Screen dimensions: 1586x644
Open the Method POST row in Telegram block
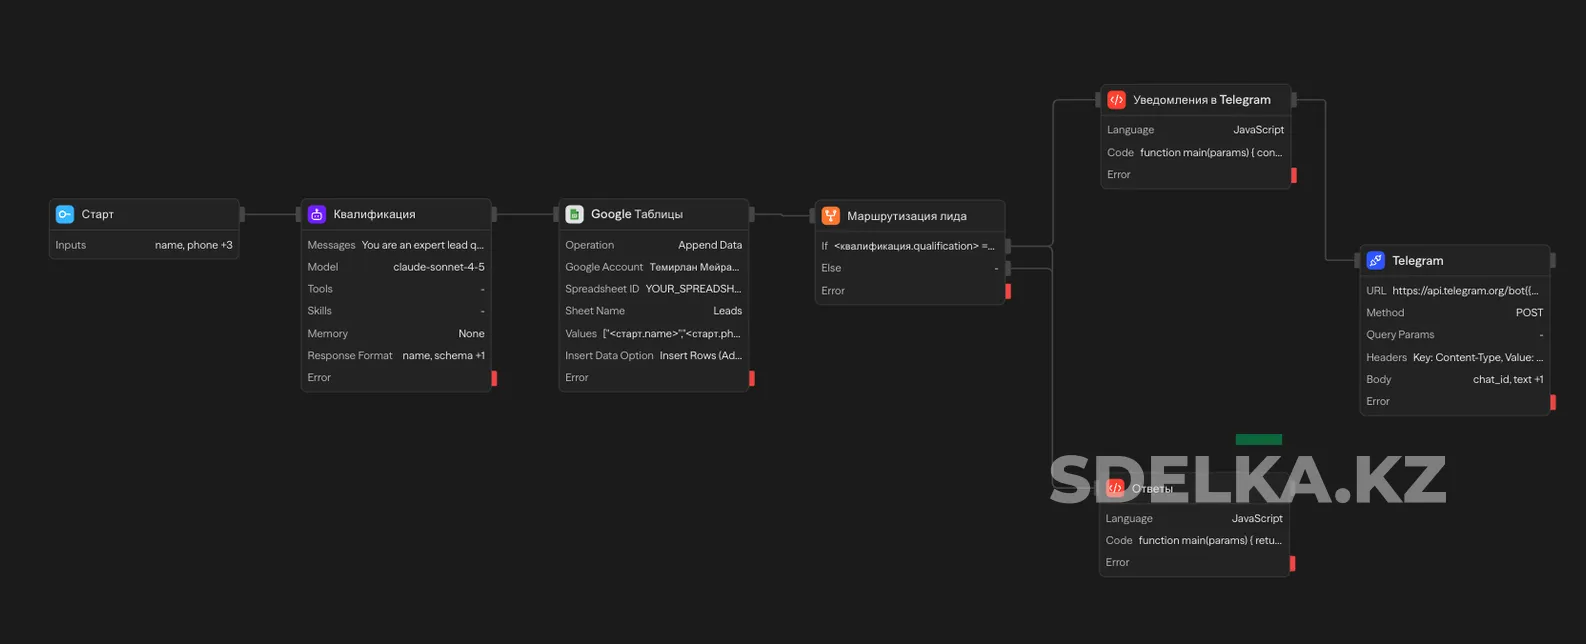click(1454, 313)
